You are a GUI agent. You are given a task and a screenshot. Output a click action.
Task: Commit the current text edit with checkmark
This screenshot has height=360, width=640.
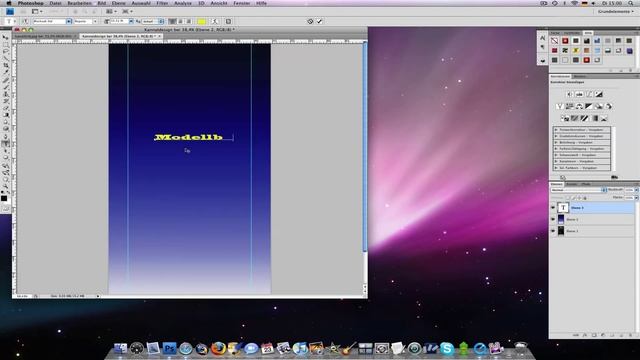319,21
